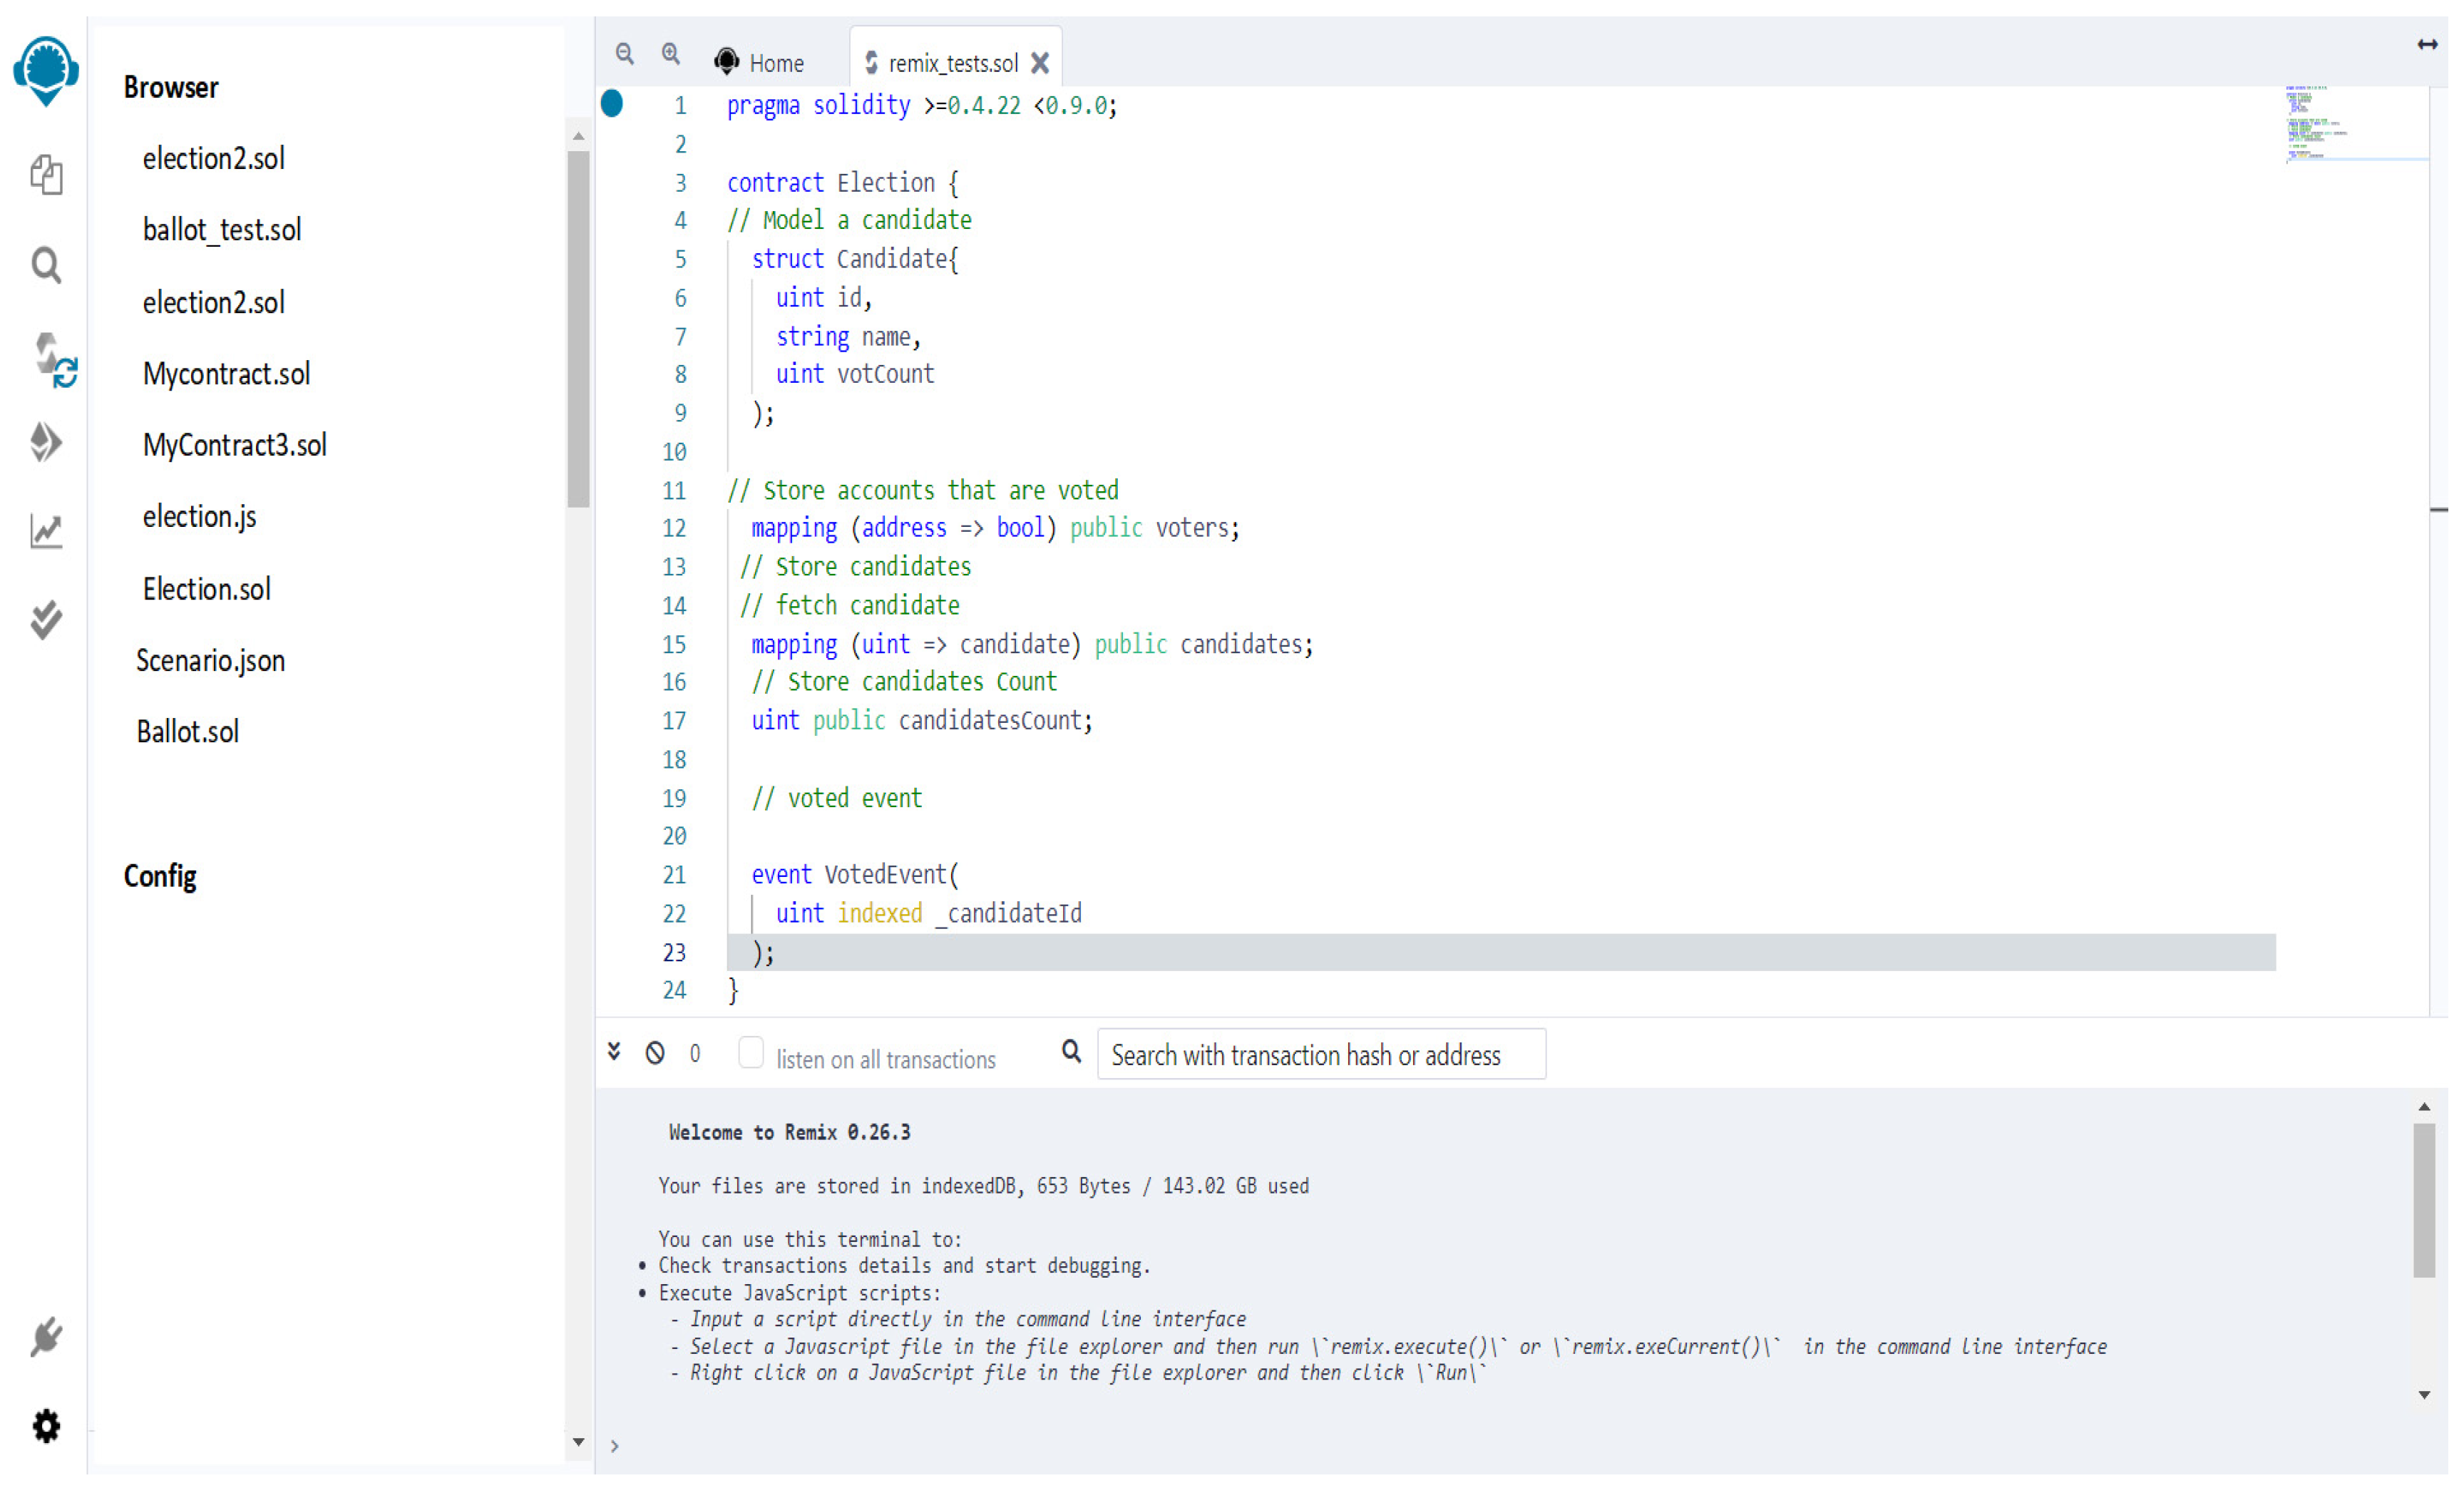Open the Plugin manager plug icon
Screen dimensions: 2464x1488
click(x=46, y=1337)
